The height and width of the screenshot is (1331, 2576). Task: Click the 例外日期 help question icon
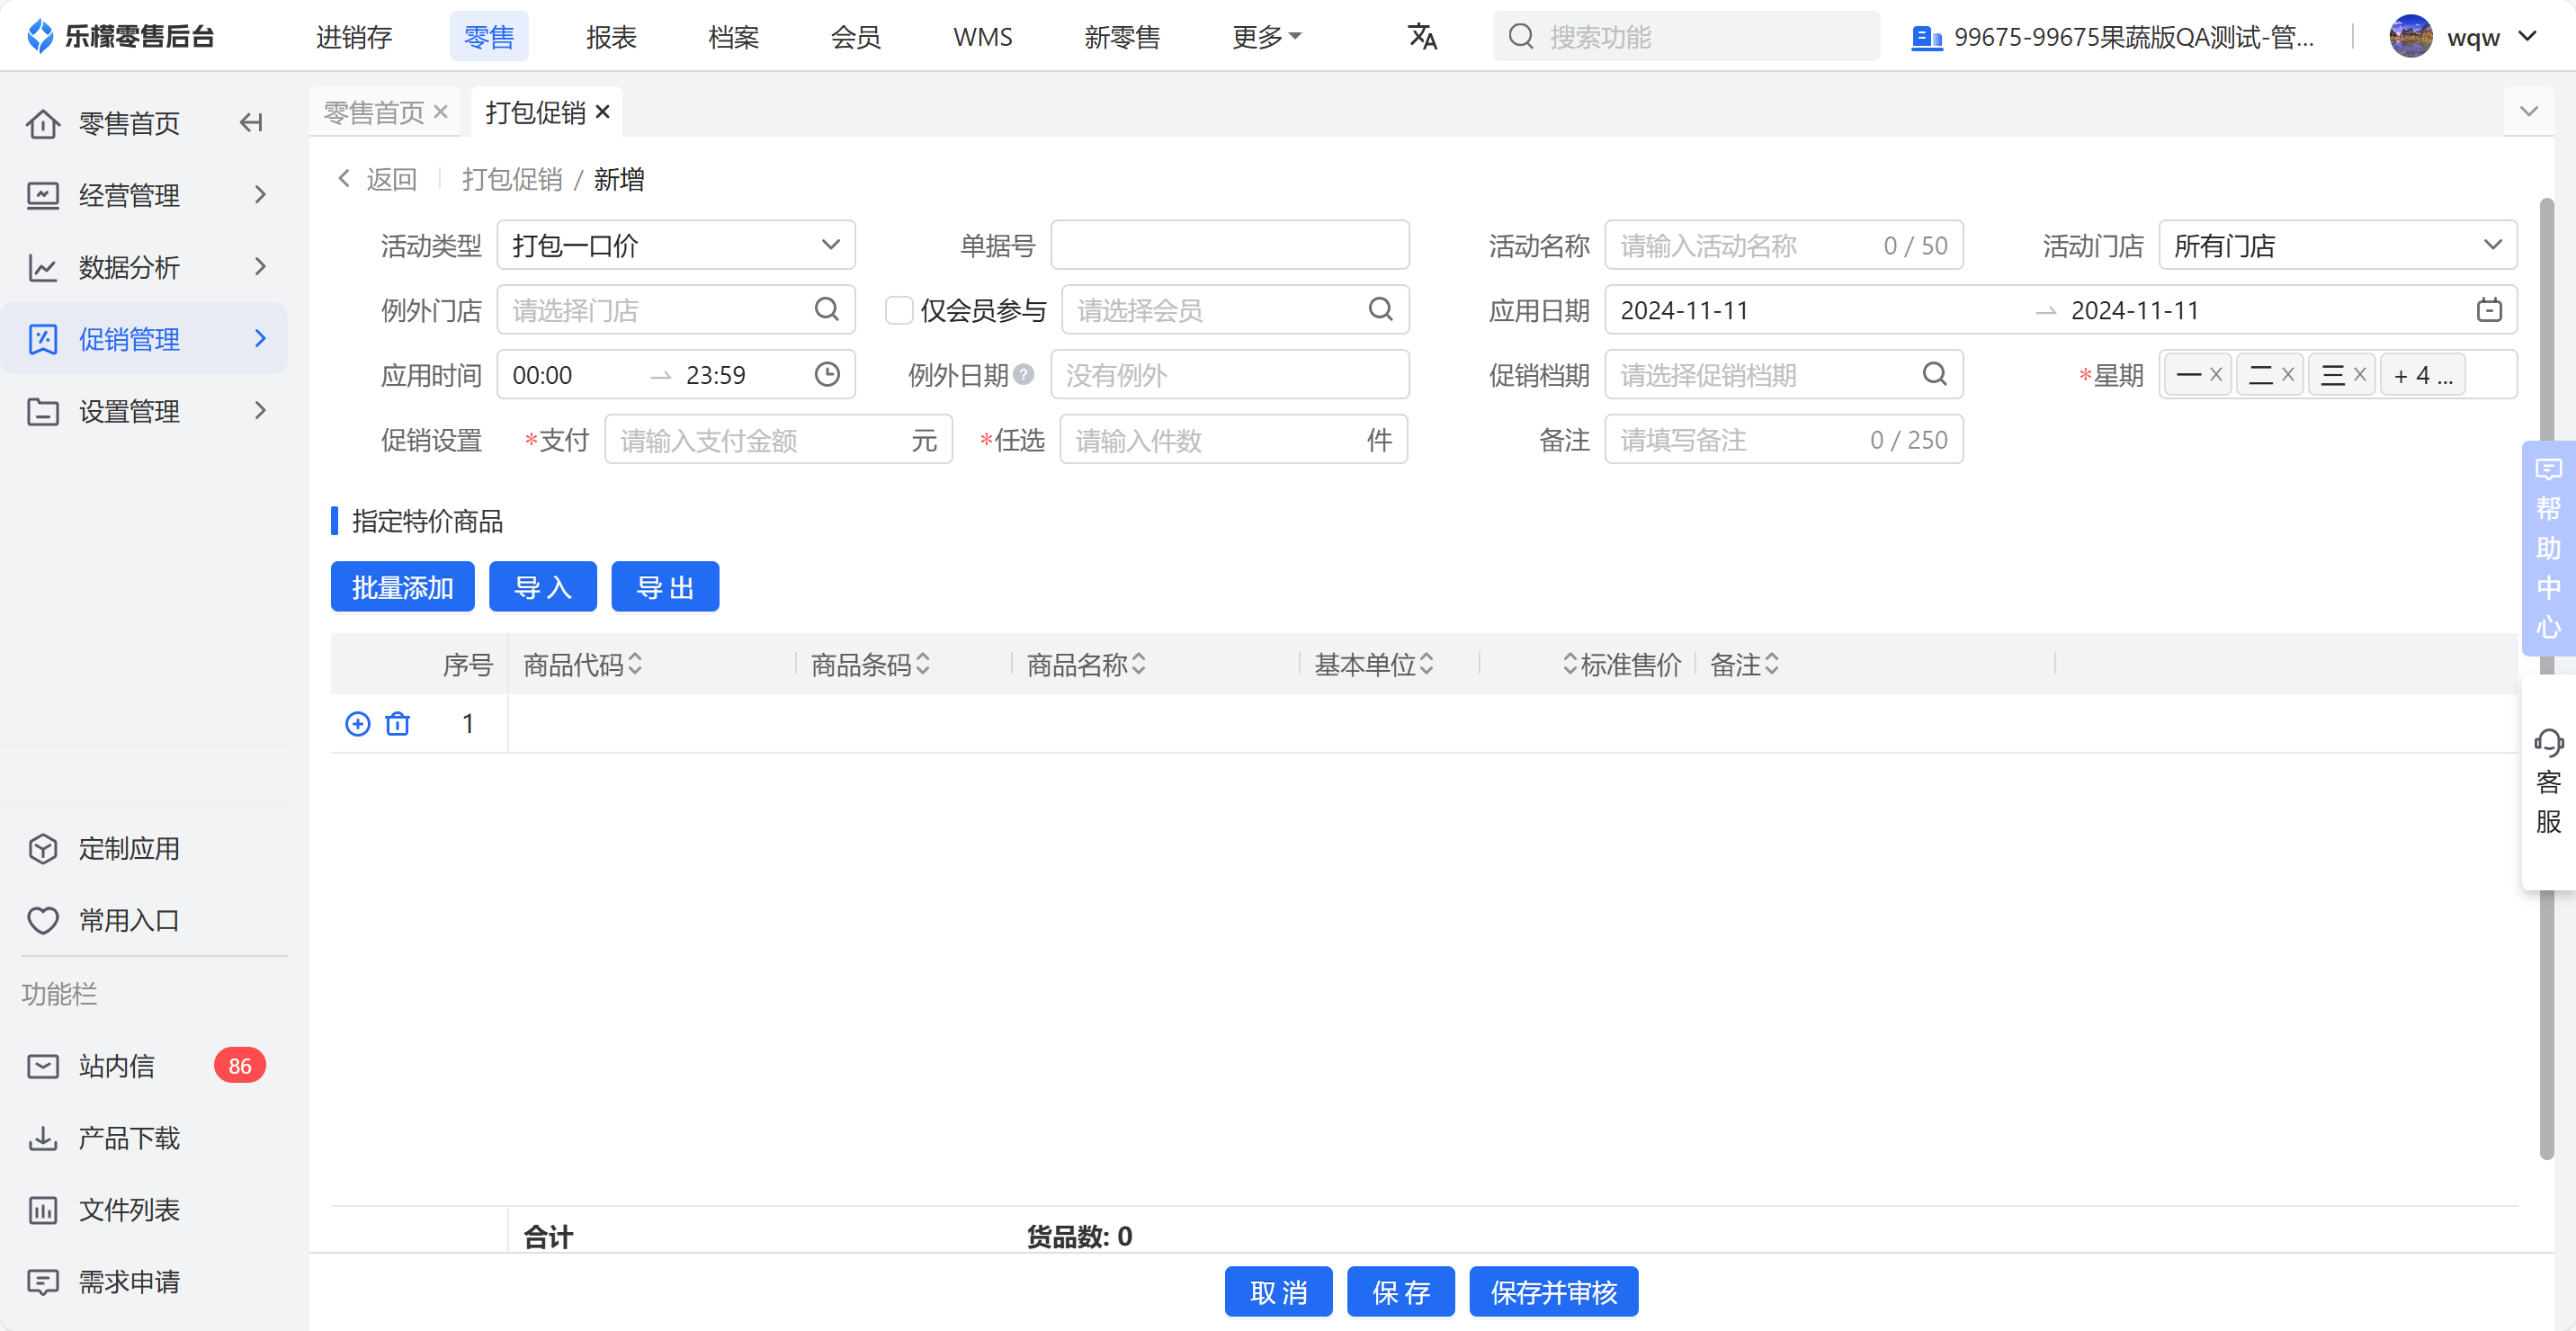tap(1023, 375)
